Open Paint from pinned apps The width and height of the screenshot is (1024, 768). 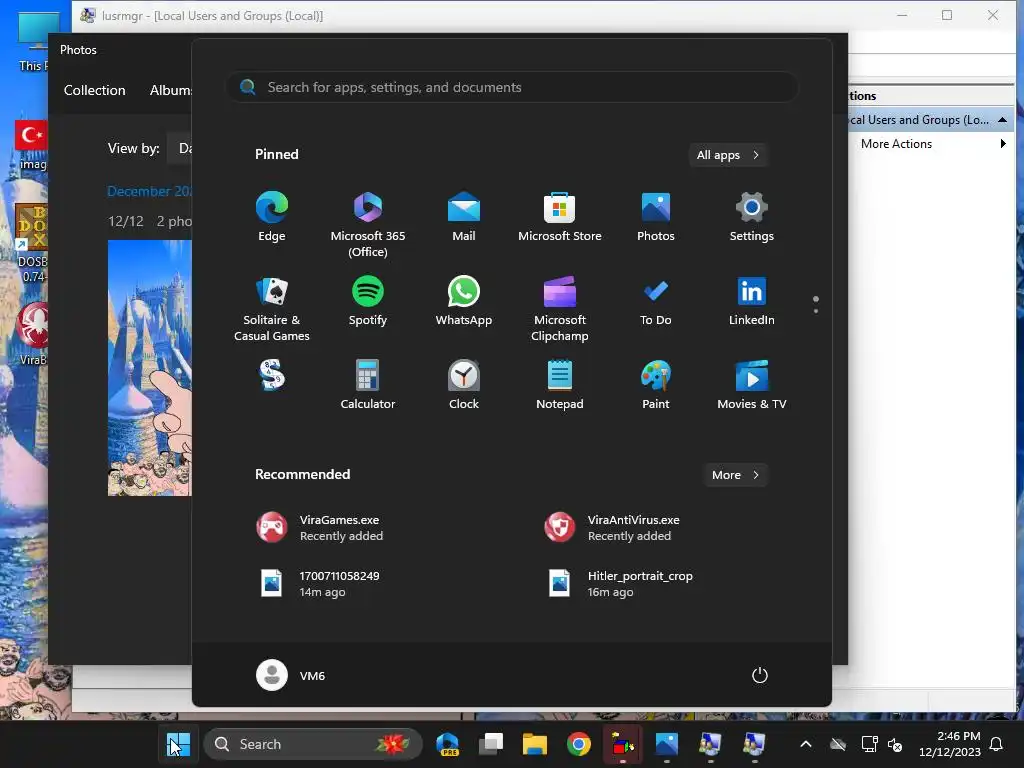click(x=656, y=385)
